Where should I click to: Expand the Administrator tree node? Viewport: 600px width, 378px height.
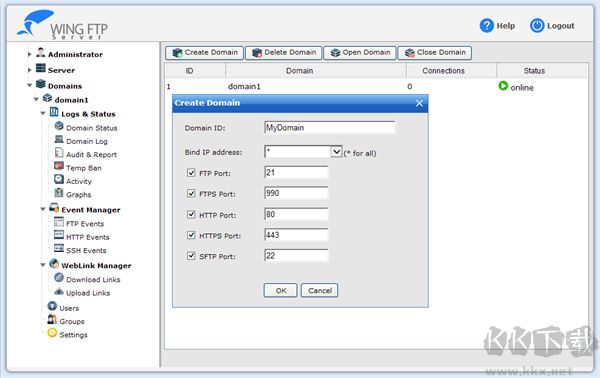coord(29,54)
